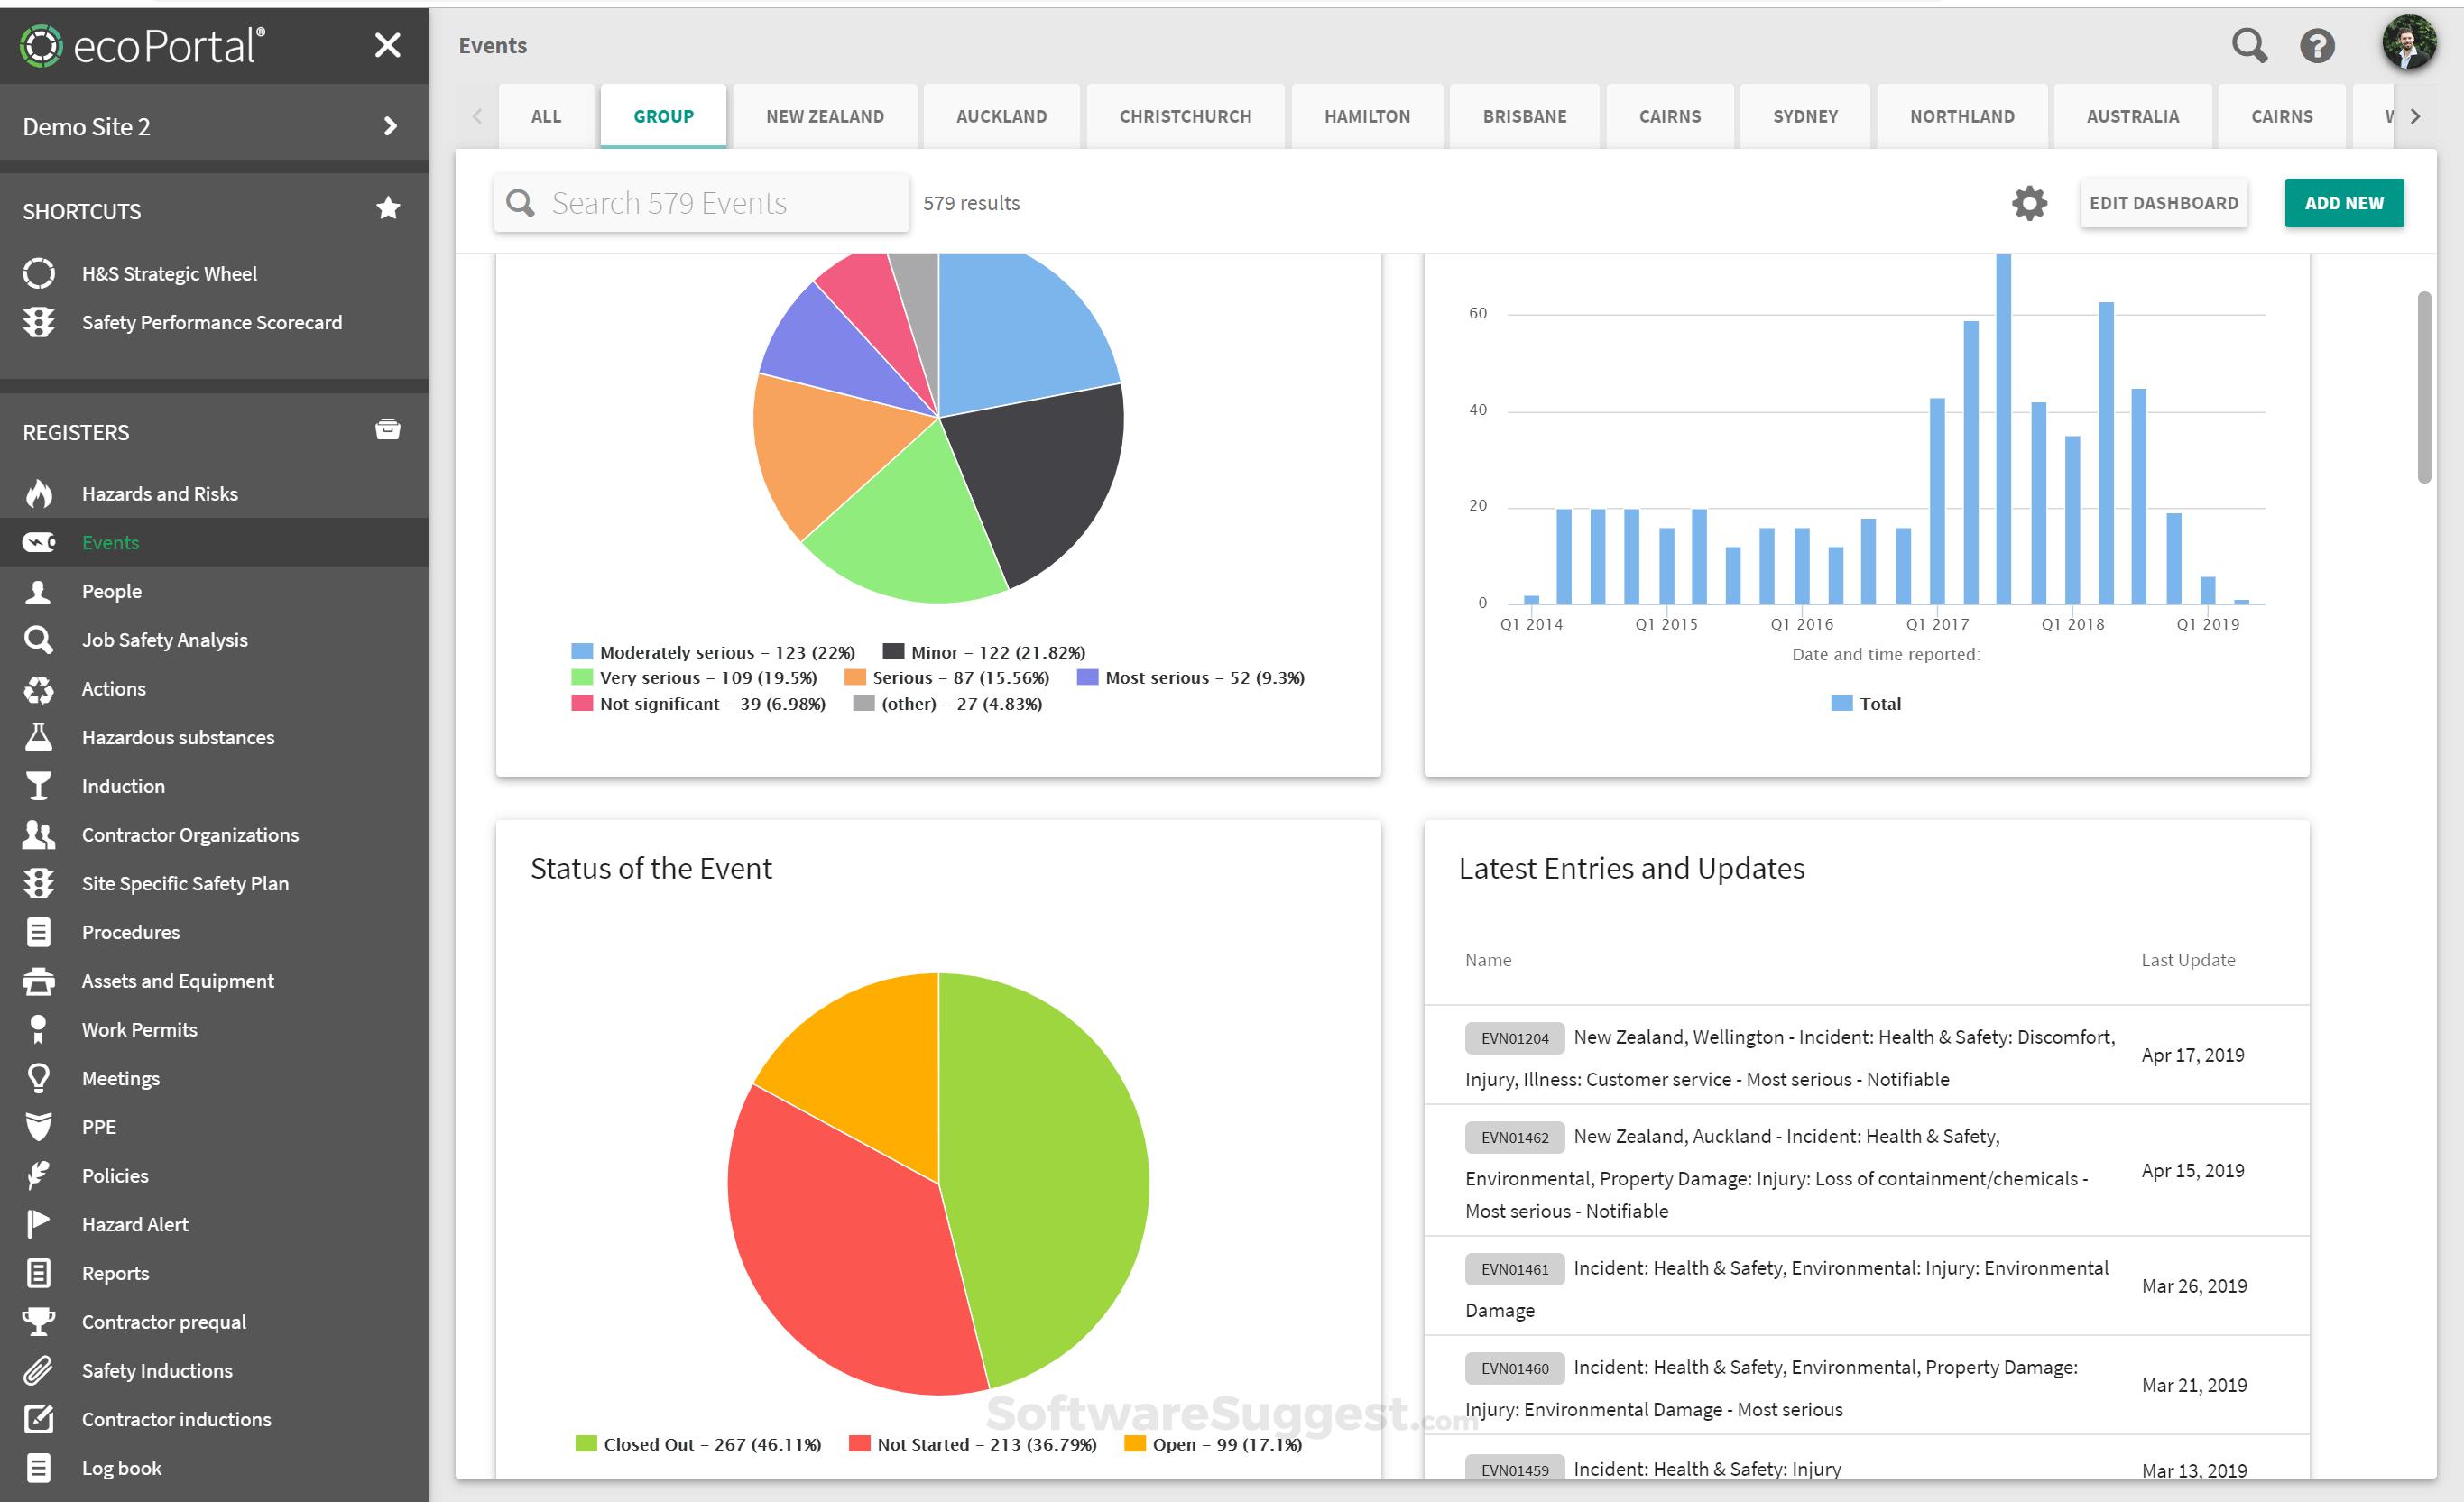
Task: Click the print icon next to REGISTERS
Action: tap(388, 429)
